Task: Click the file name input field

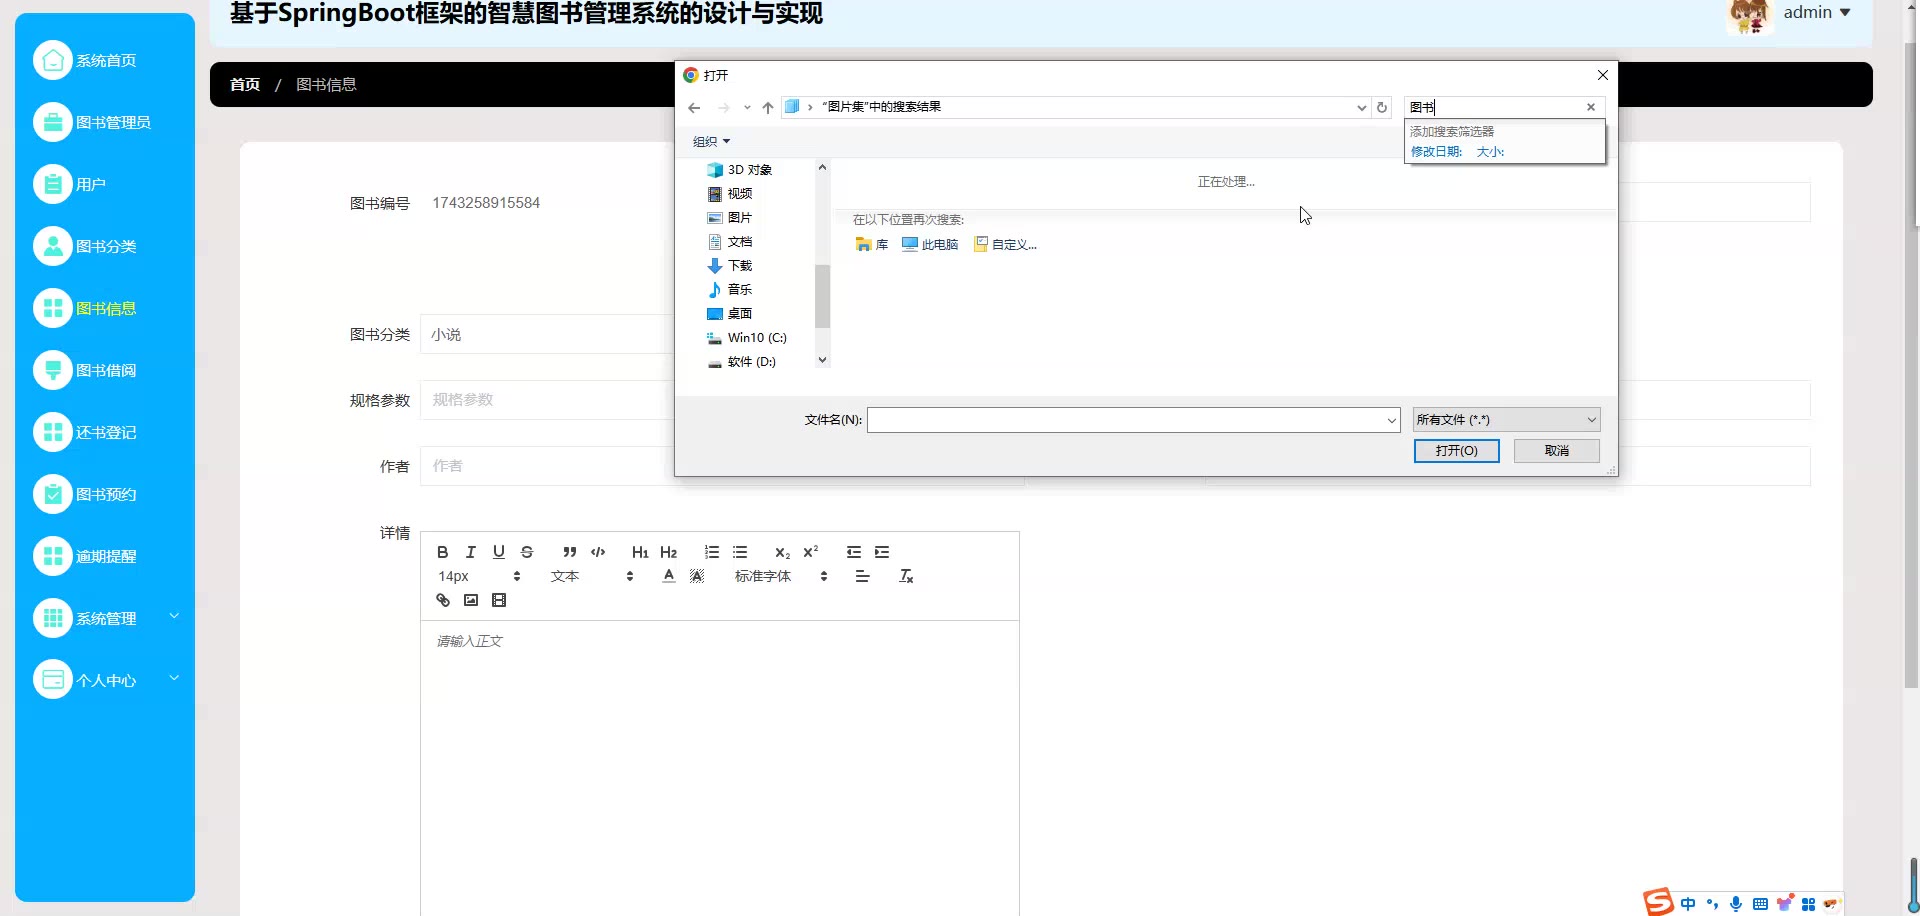Action: coord(1125,420)
